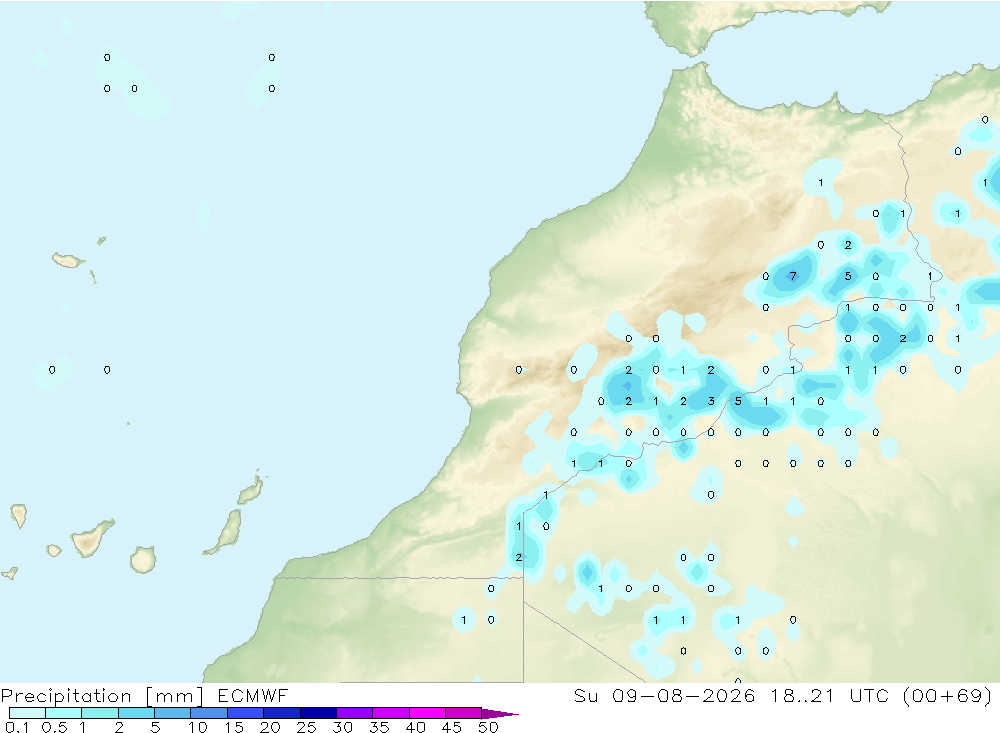1000x733 pixels.
Task: Pick the legend color between 5 and 10
Action: tap(172, 713)
